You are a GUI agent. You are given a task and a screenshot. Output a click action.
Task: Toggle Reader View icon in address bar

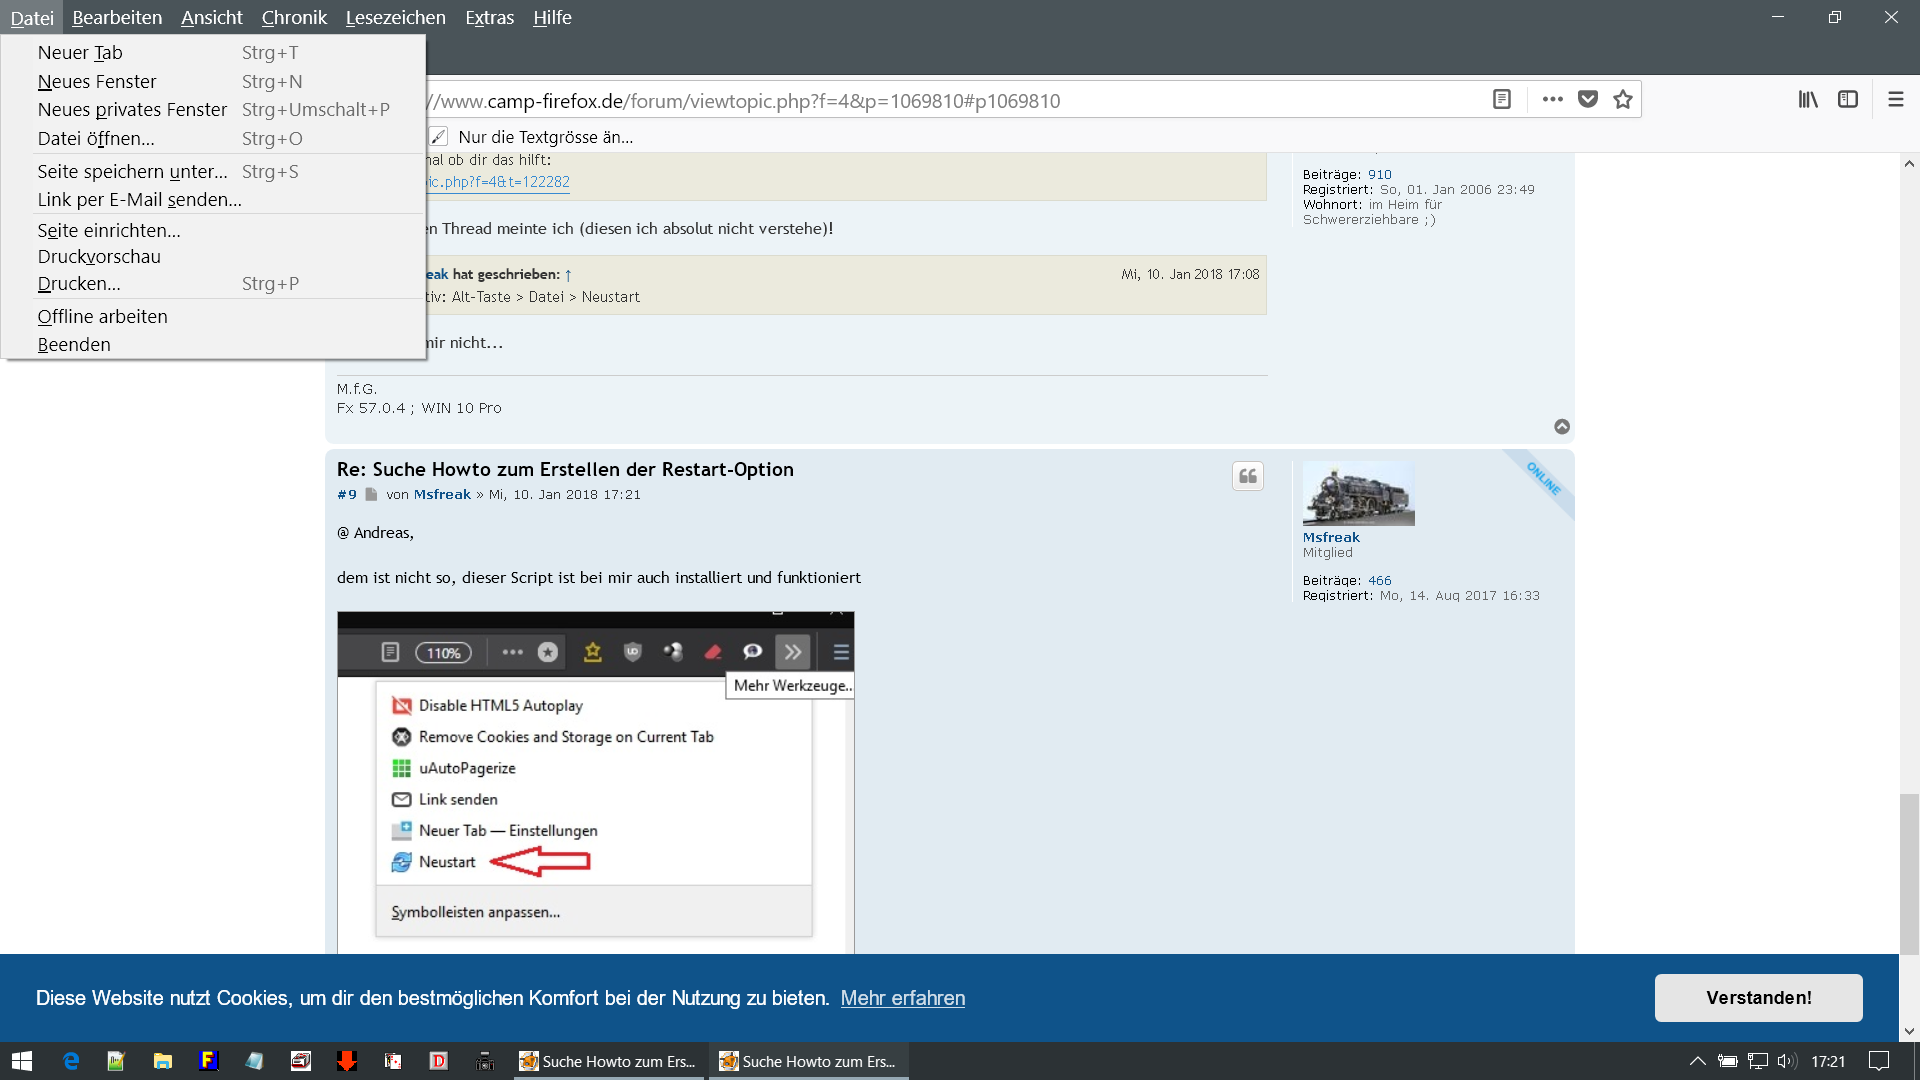[x=1501, y=99]
